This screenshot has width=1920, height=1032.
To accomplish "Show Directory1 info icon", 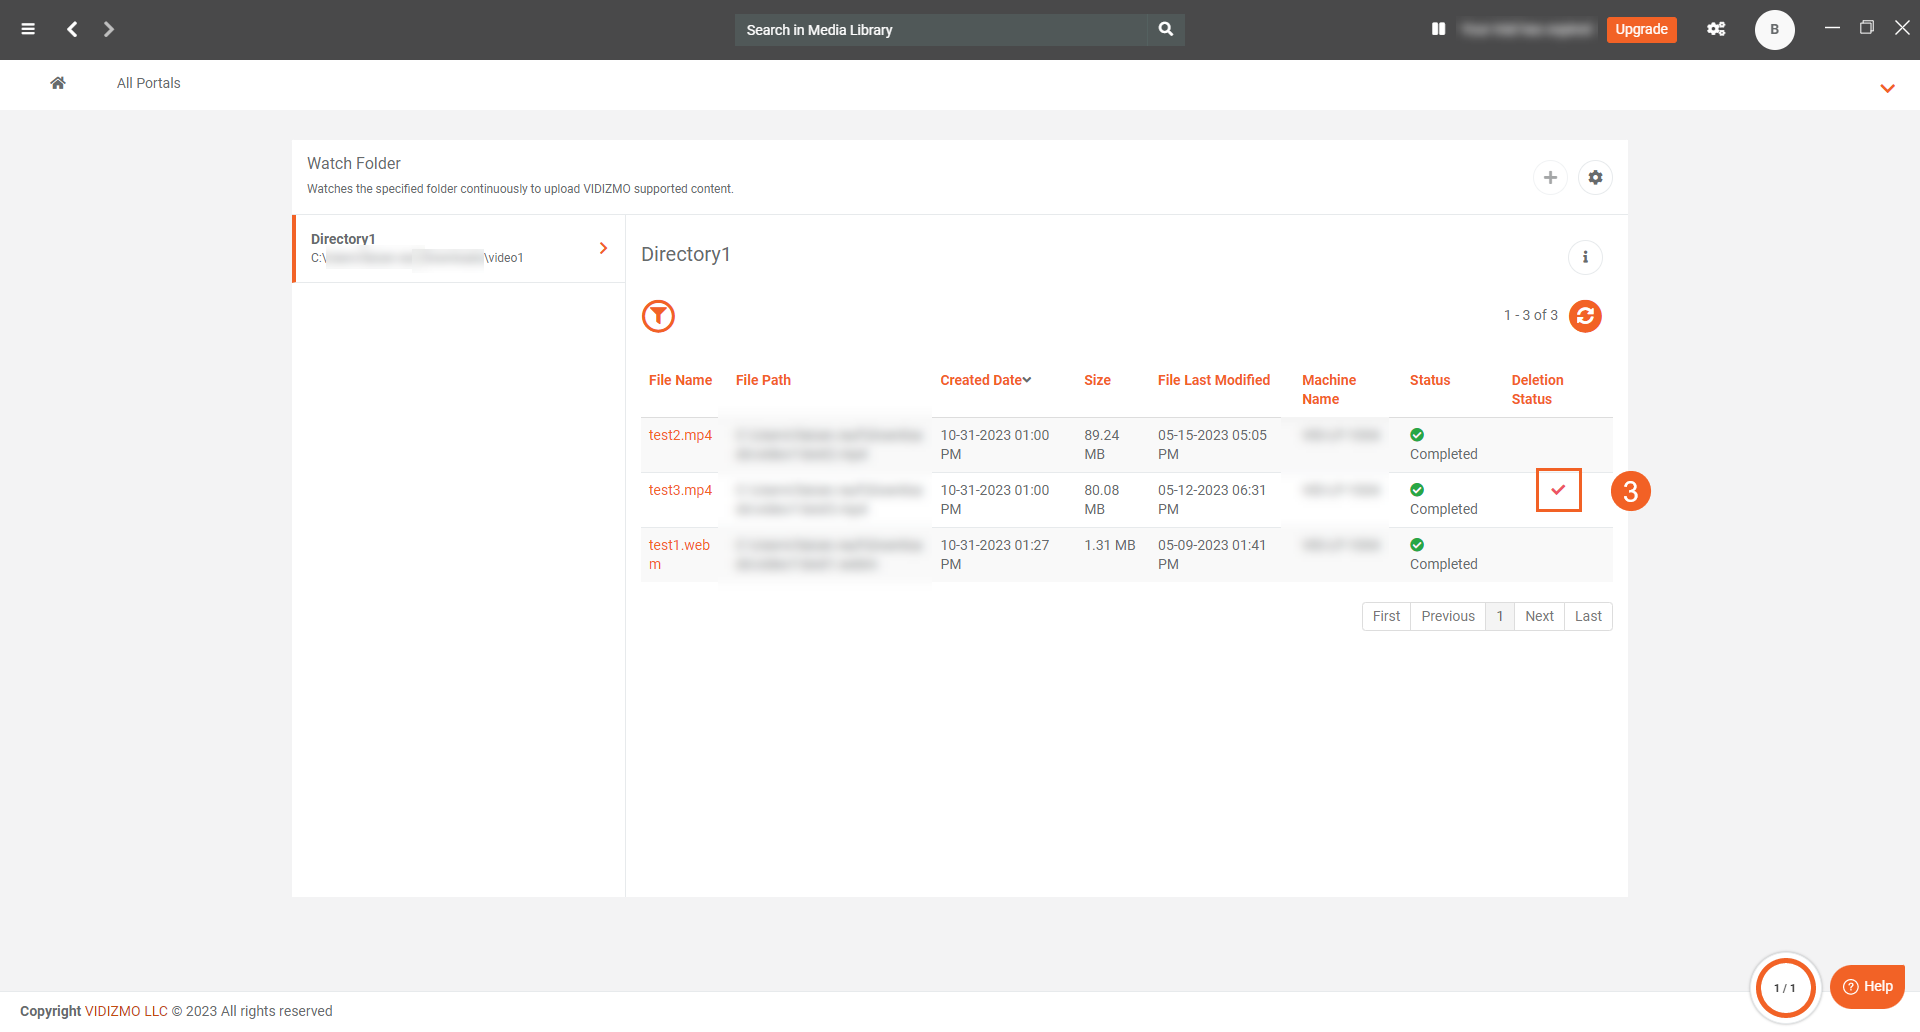I will 1585,257.
